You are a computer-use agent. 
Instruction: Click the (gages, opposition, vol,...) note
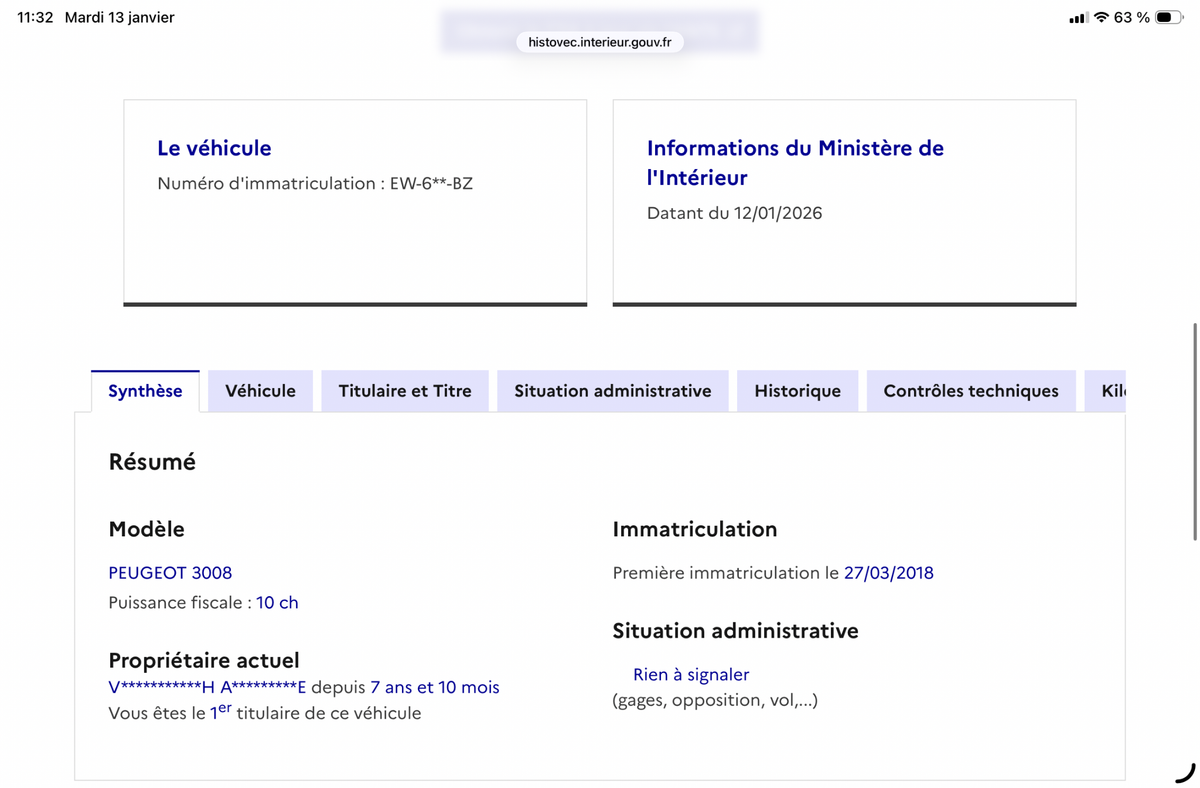pyautogui.click(x=715, y=700)
